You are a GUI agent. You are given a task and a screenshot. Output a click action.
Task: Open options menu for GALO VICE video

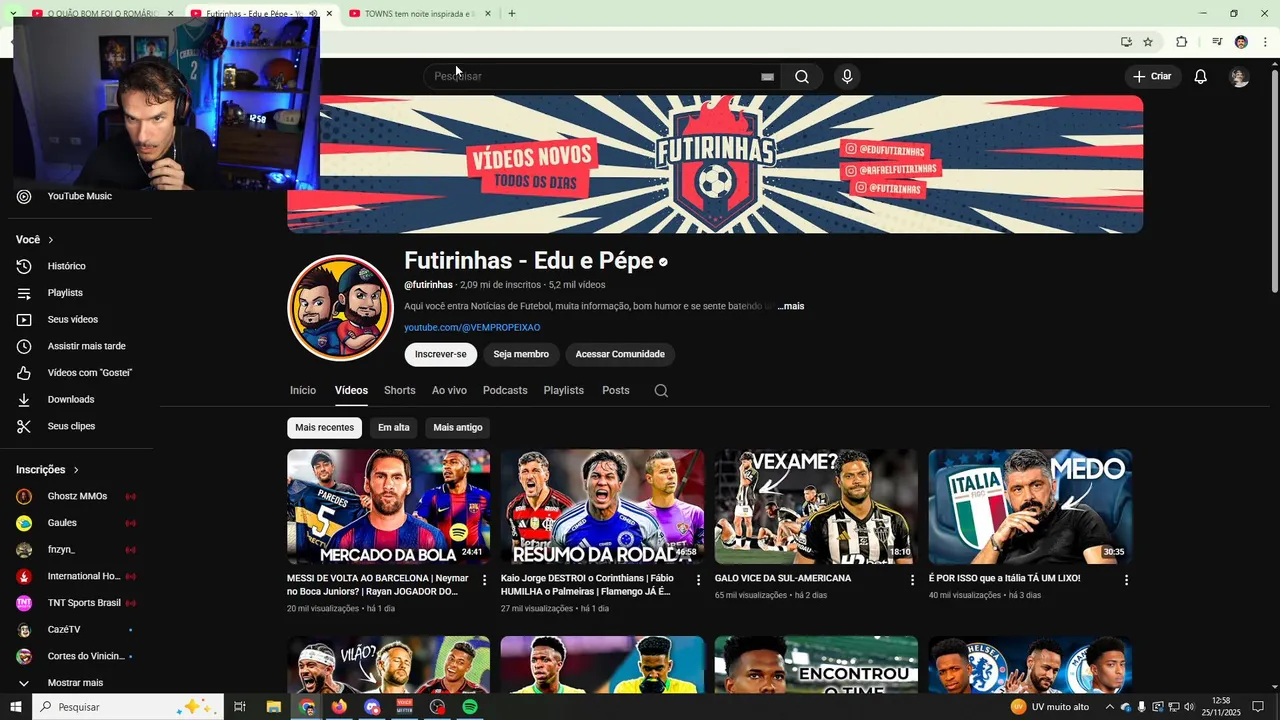click(x=912, y=580)
